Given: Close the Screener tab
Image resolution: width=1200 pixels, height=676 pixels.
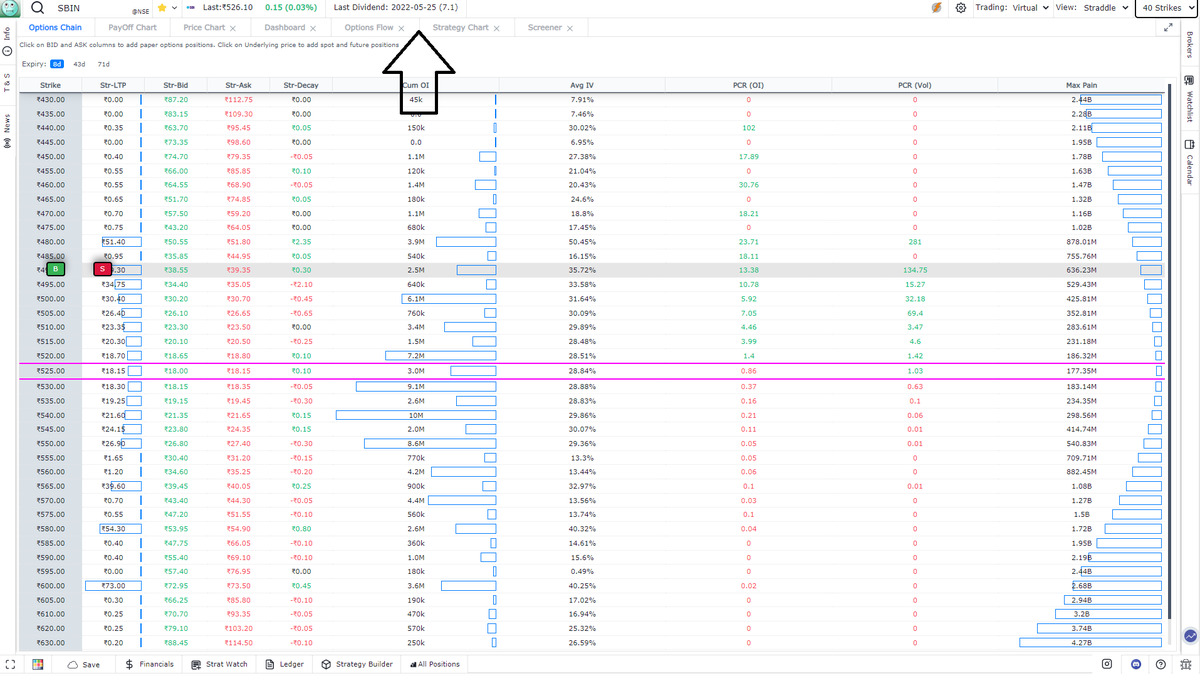Looking at the screenshot, I should pos(570,28).
